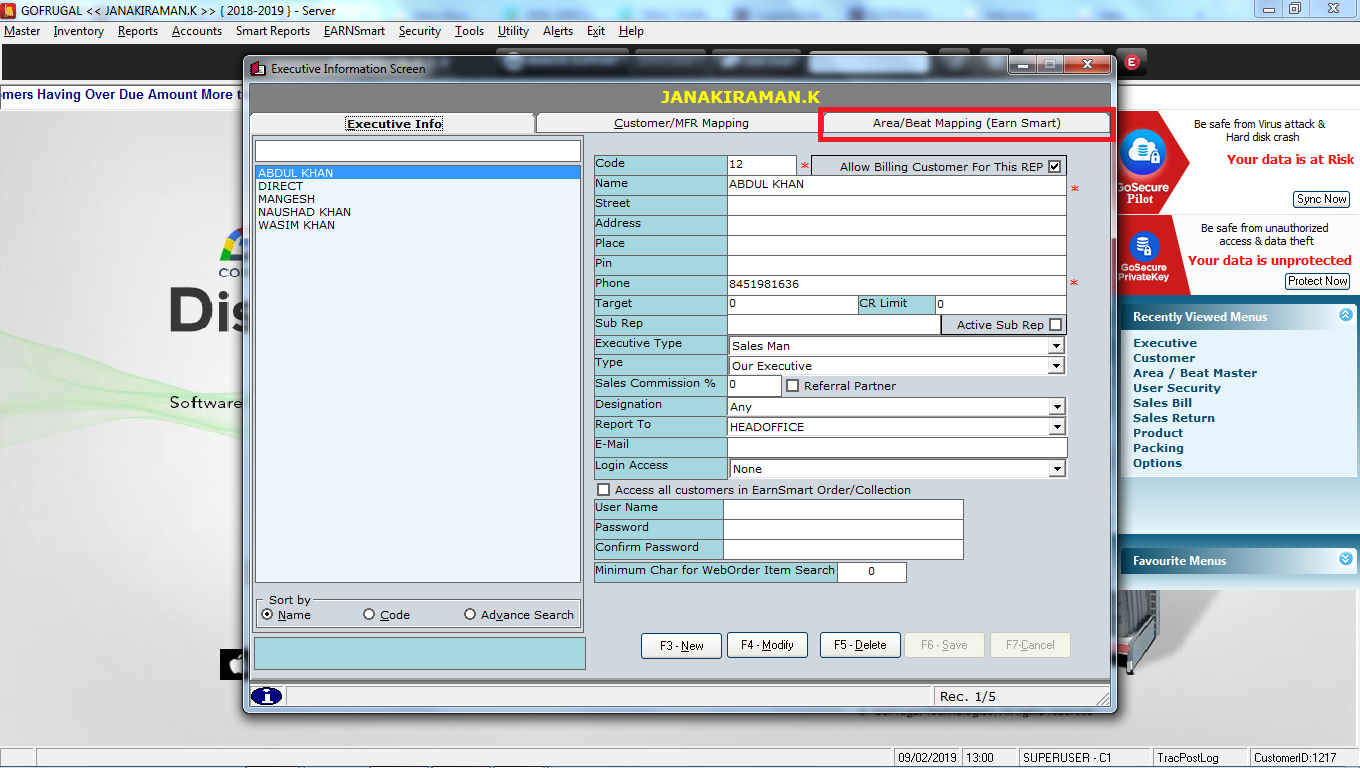This screenshot has width=1360, height=768.
Task: Open Packing recent link
Action: click(x=1158, y=448)
